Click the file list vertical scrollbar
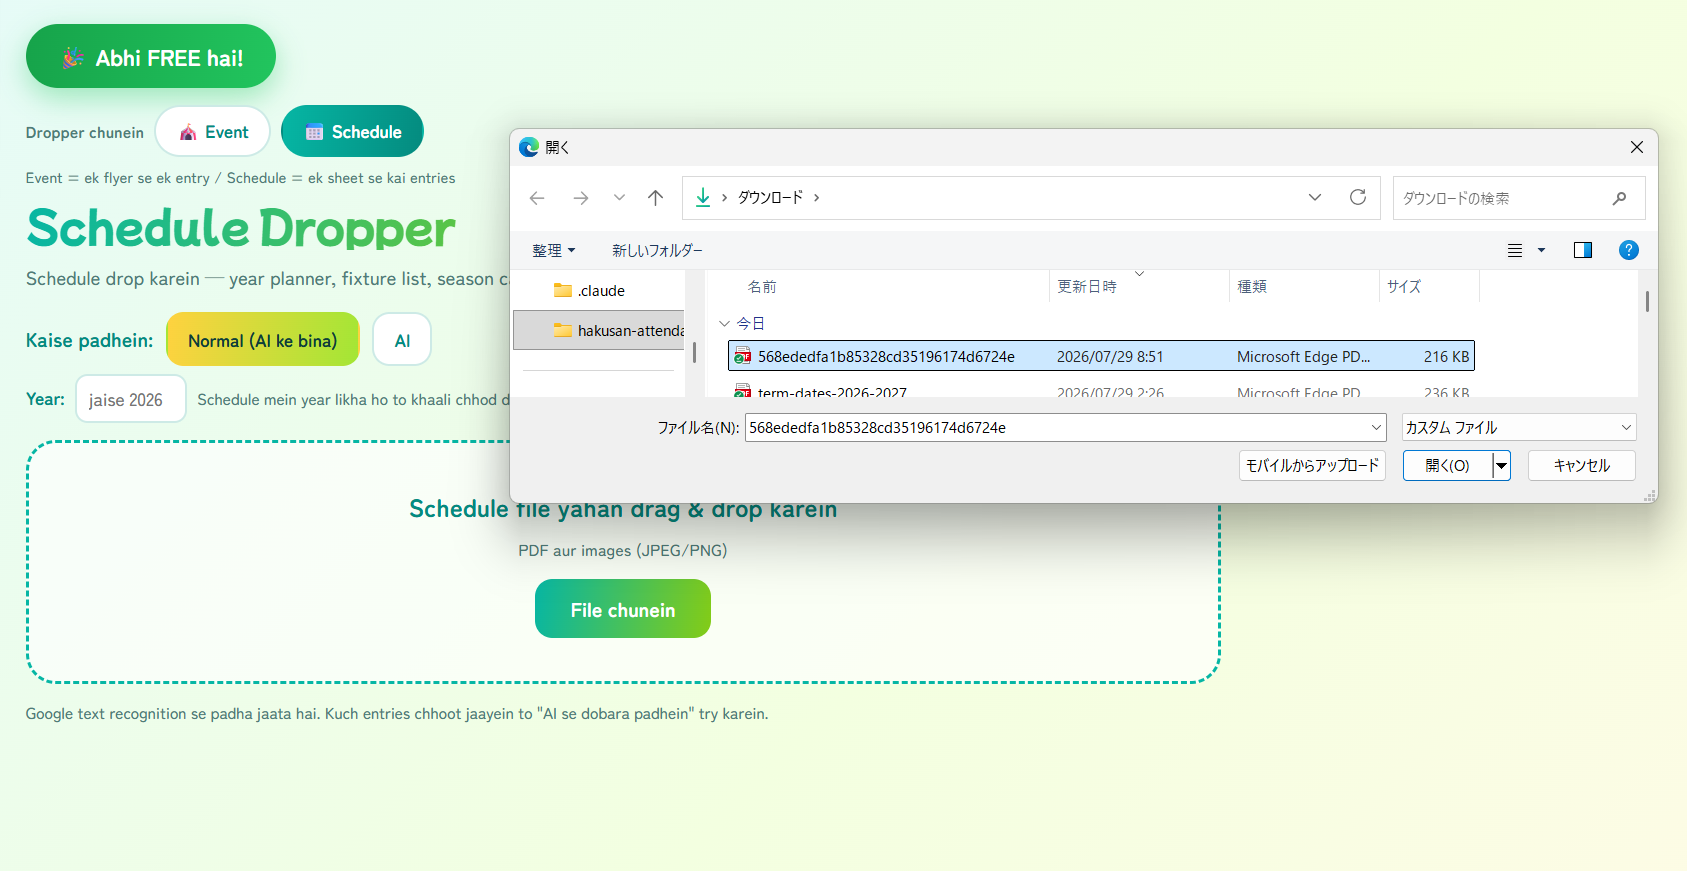The image size is (1687, 871). tap(1647, 301)
